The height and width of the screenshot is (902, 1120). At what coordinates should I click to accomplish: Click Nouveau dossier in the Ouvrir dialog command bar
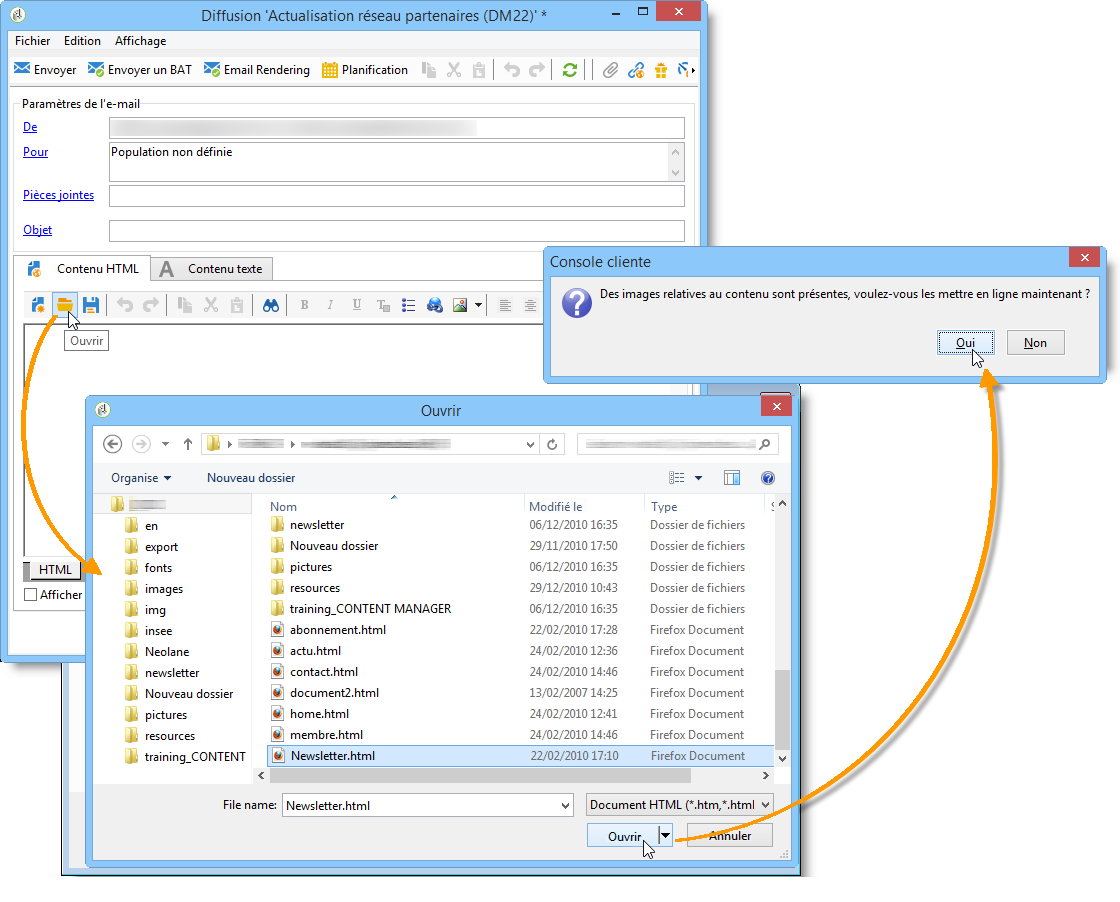point(251,478)
